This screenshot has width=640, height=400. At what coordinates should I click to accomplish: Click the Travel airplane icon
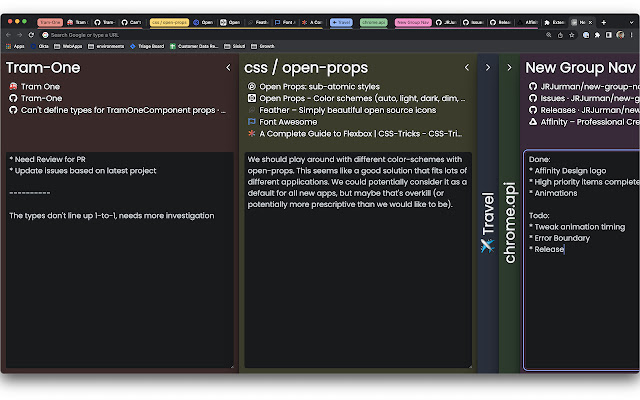point(487,246)
